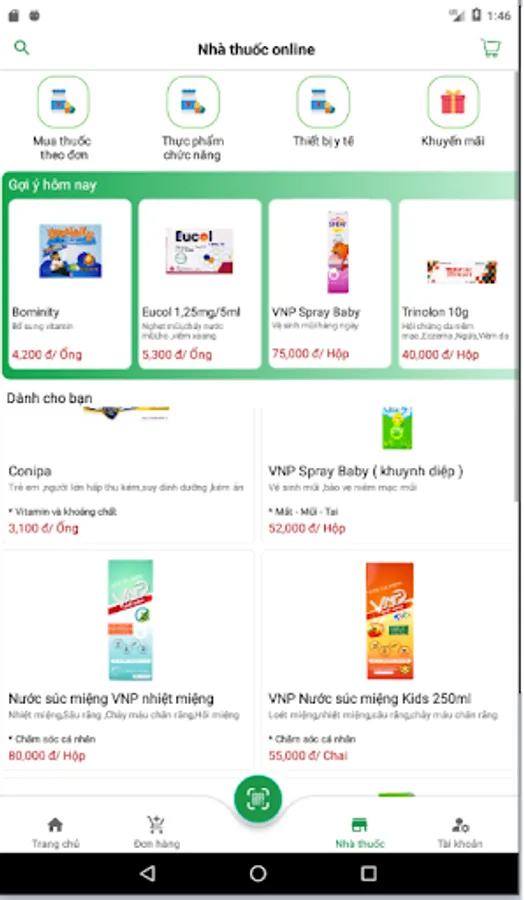Screen dimensions: 524x900
Task: Open the Tài khoản account tab
Action: pyautogui.click(x=460, y=832)
